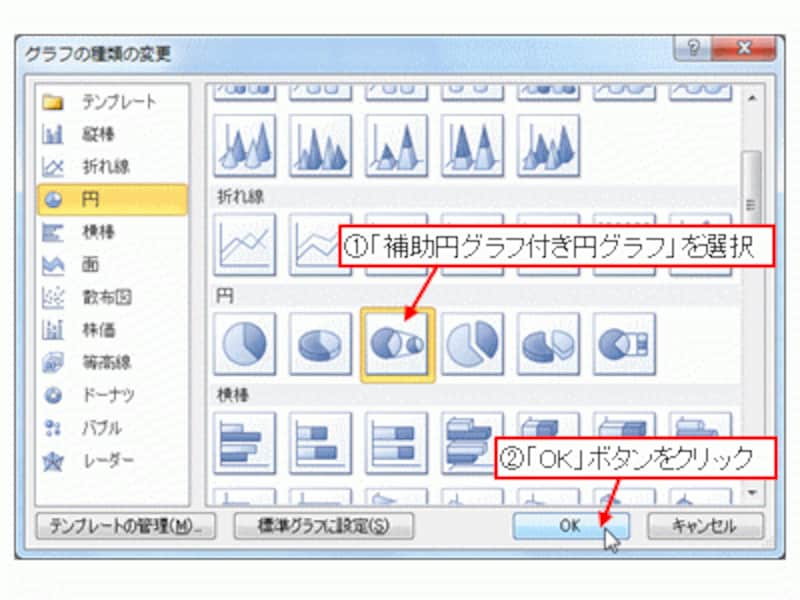Viewport: 800px width, 600px height.
Task: Select the basic Pie chart thumbnail
Action: pos(244,344)
